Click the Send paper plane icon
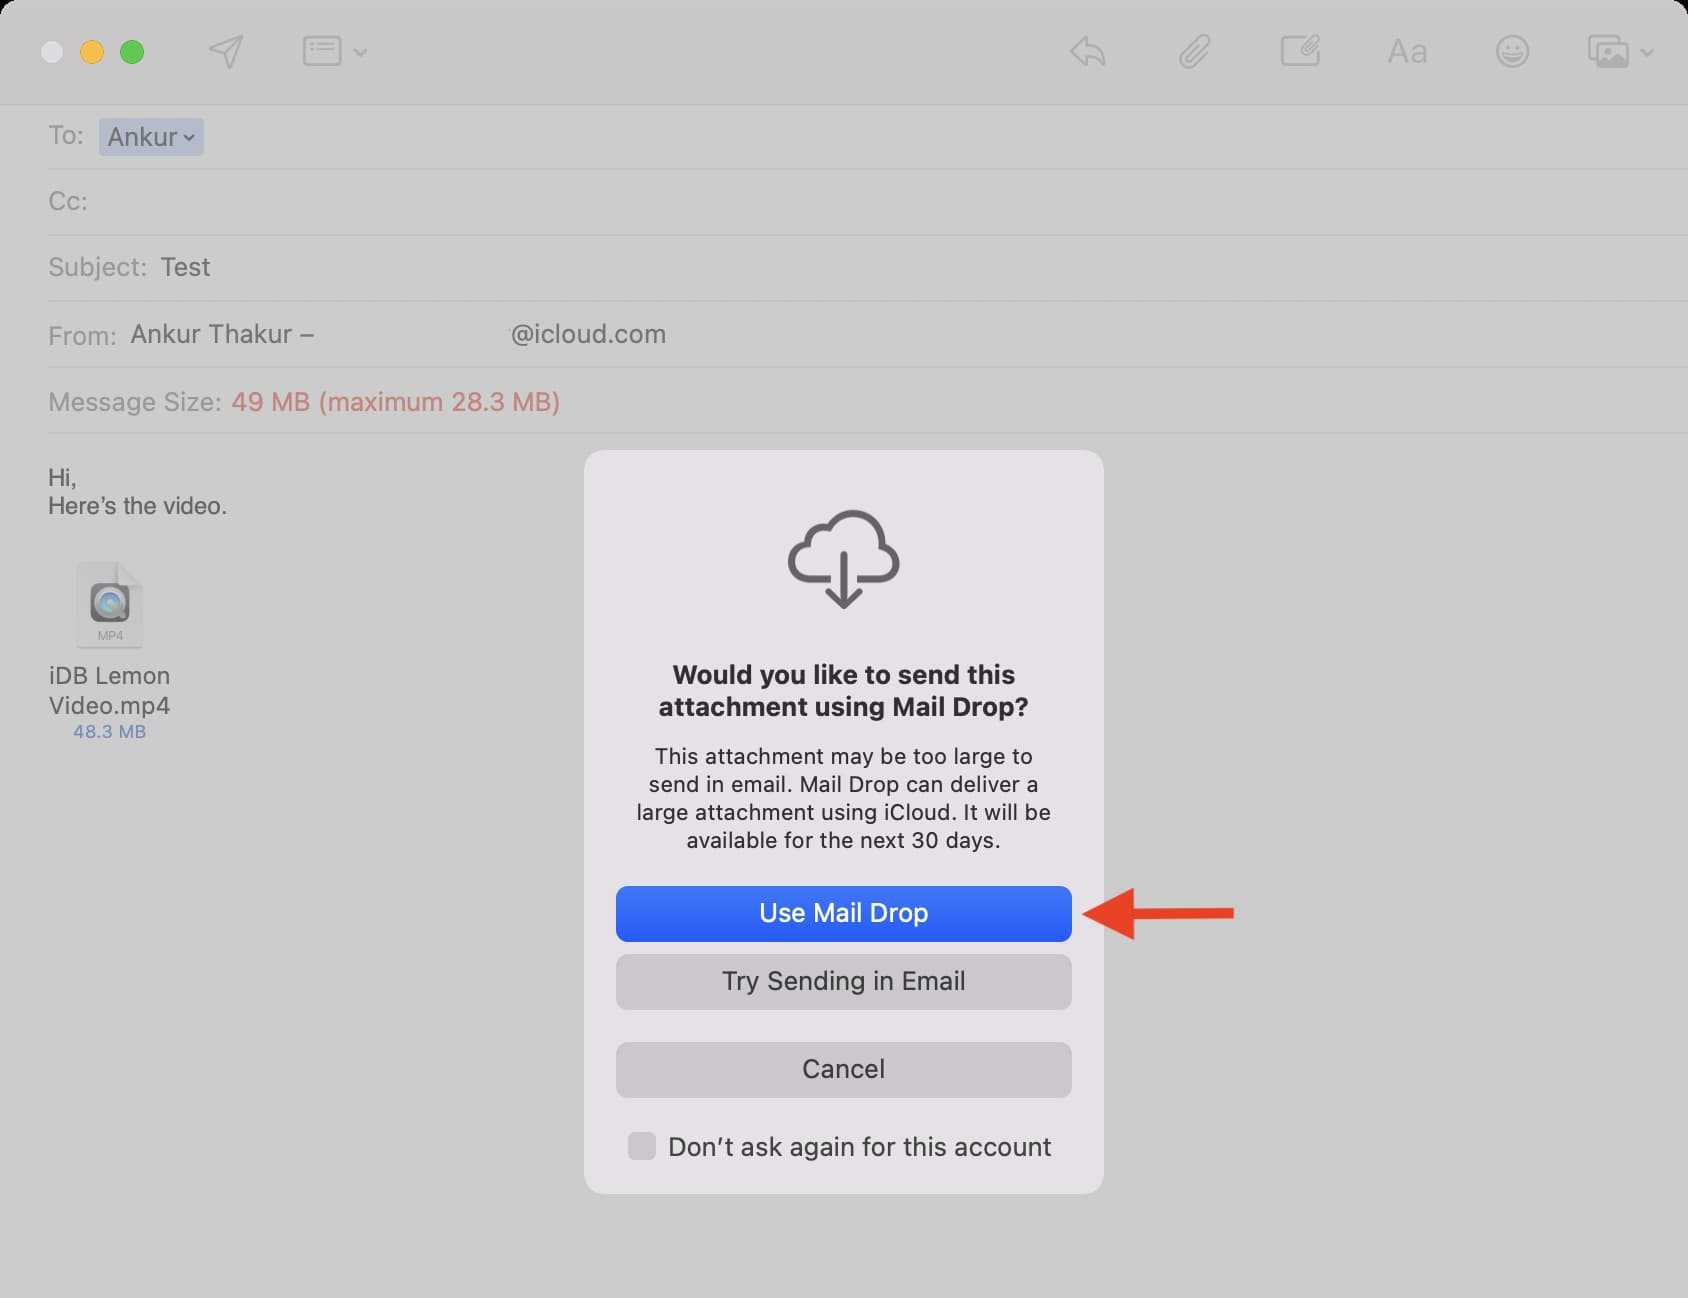Viewport: 1688px width, 1298px height. coord(226,52)
